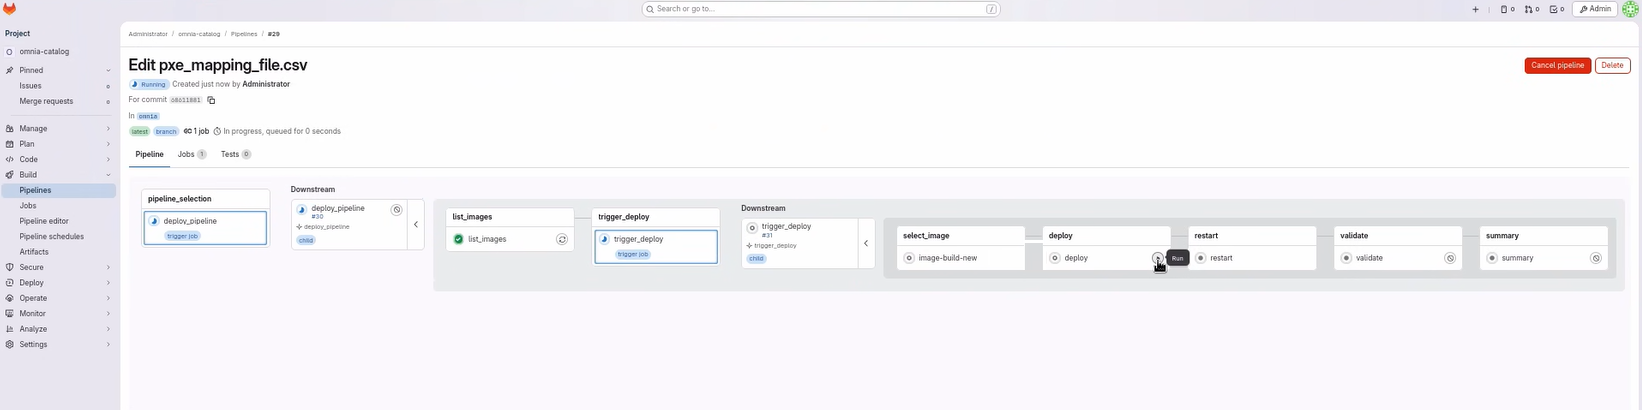Screen dimensions: 1642x410
Task: Click Pipelines breadcrumb link
Action: click(x=244, y=34)
